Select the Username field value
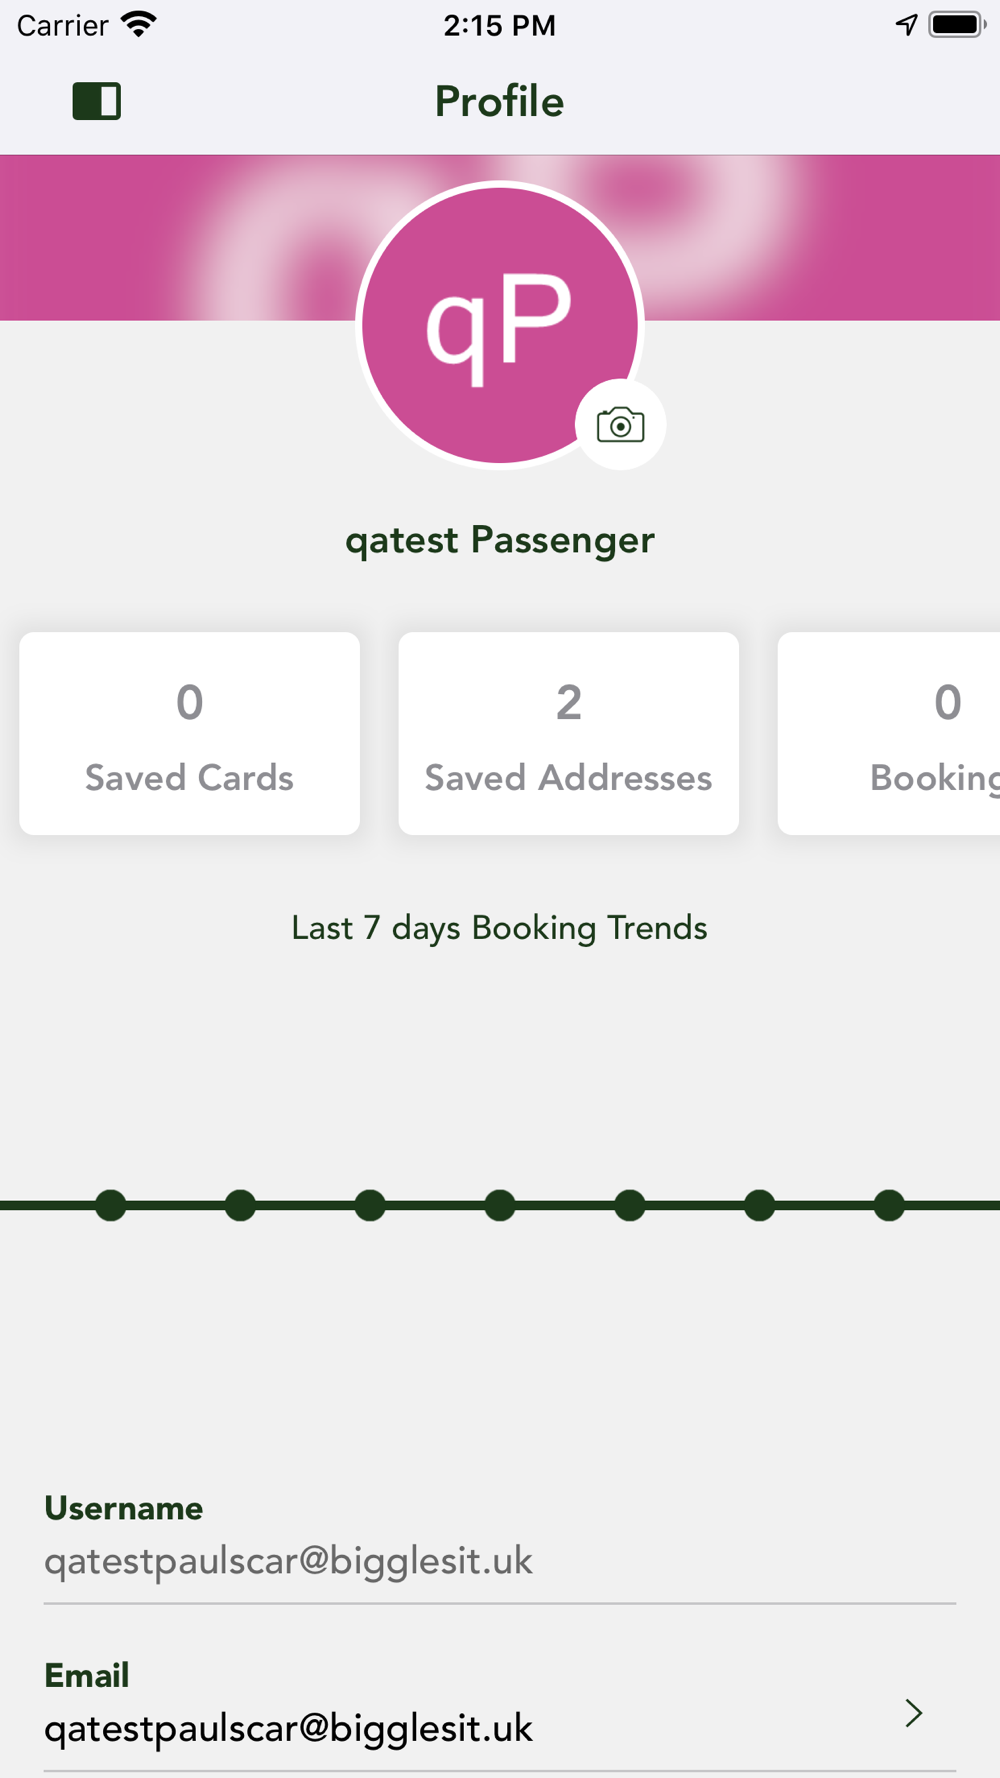This screenshot has height=1778, width=1000. pos(289,1561)
